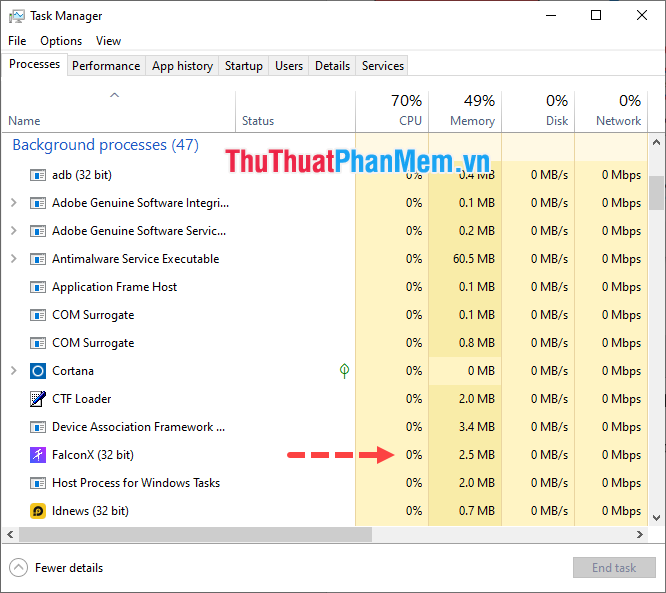Screen dimensions: 666x593
Task: Click the Application Frame Host icon
Action: 38,287
